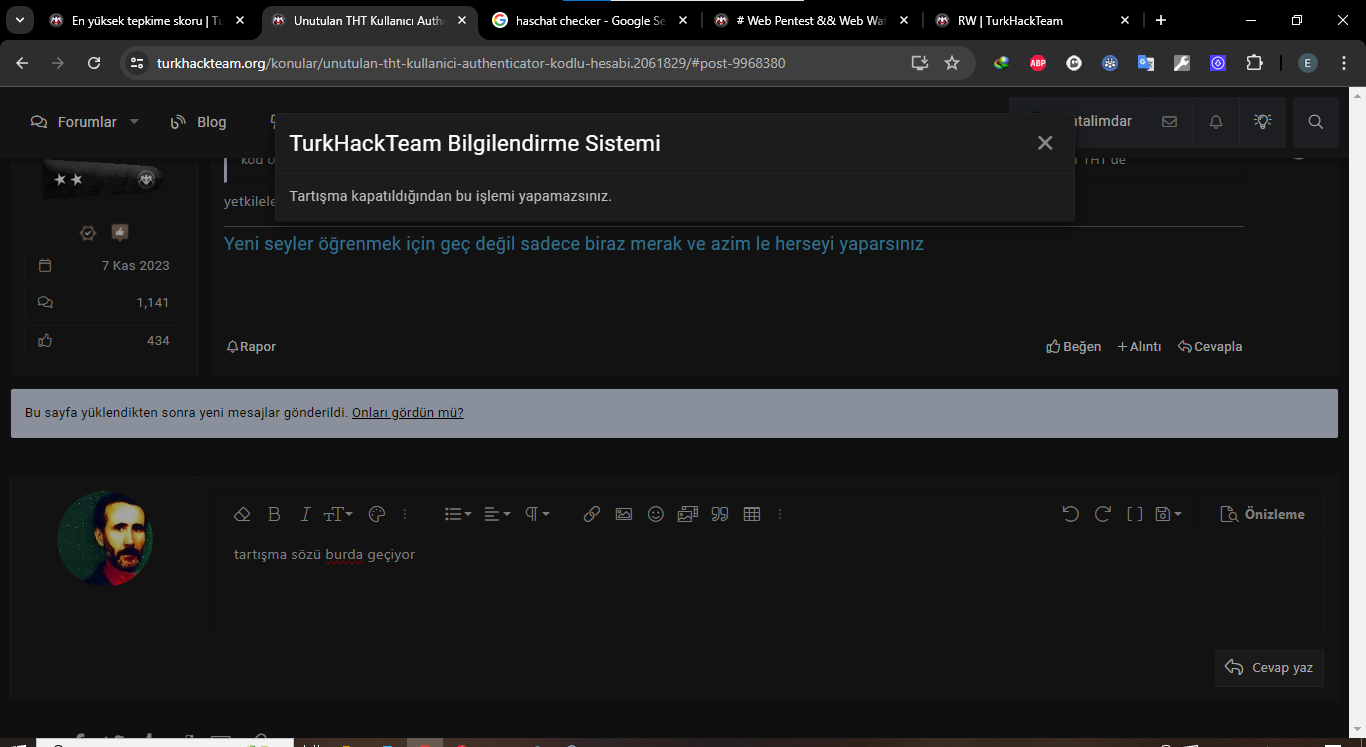Close the haschat checker tab
The height and width of the screenshot is (747, 1366).
[x=683, y=20]
